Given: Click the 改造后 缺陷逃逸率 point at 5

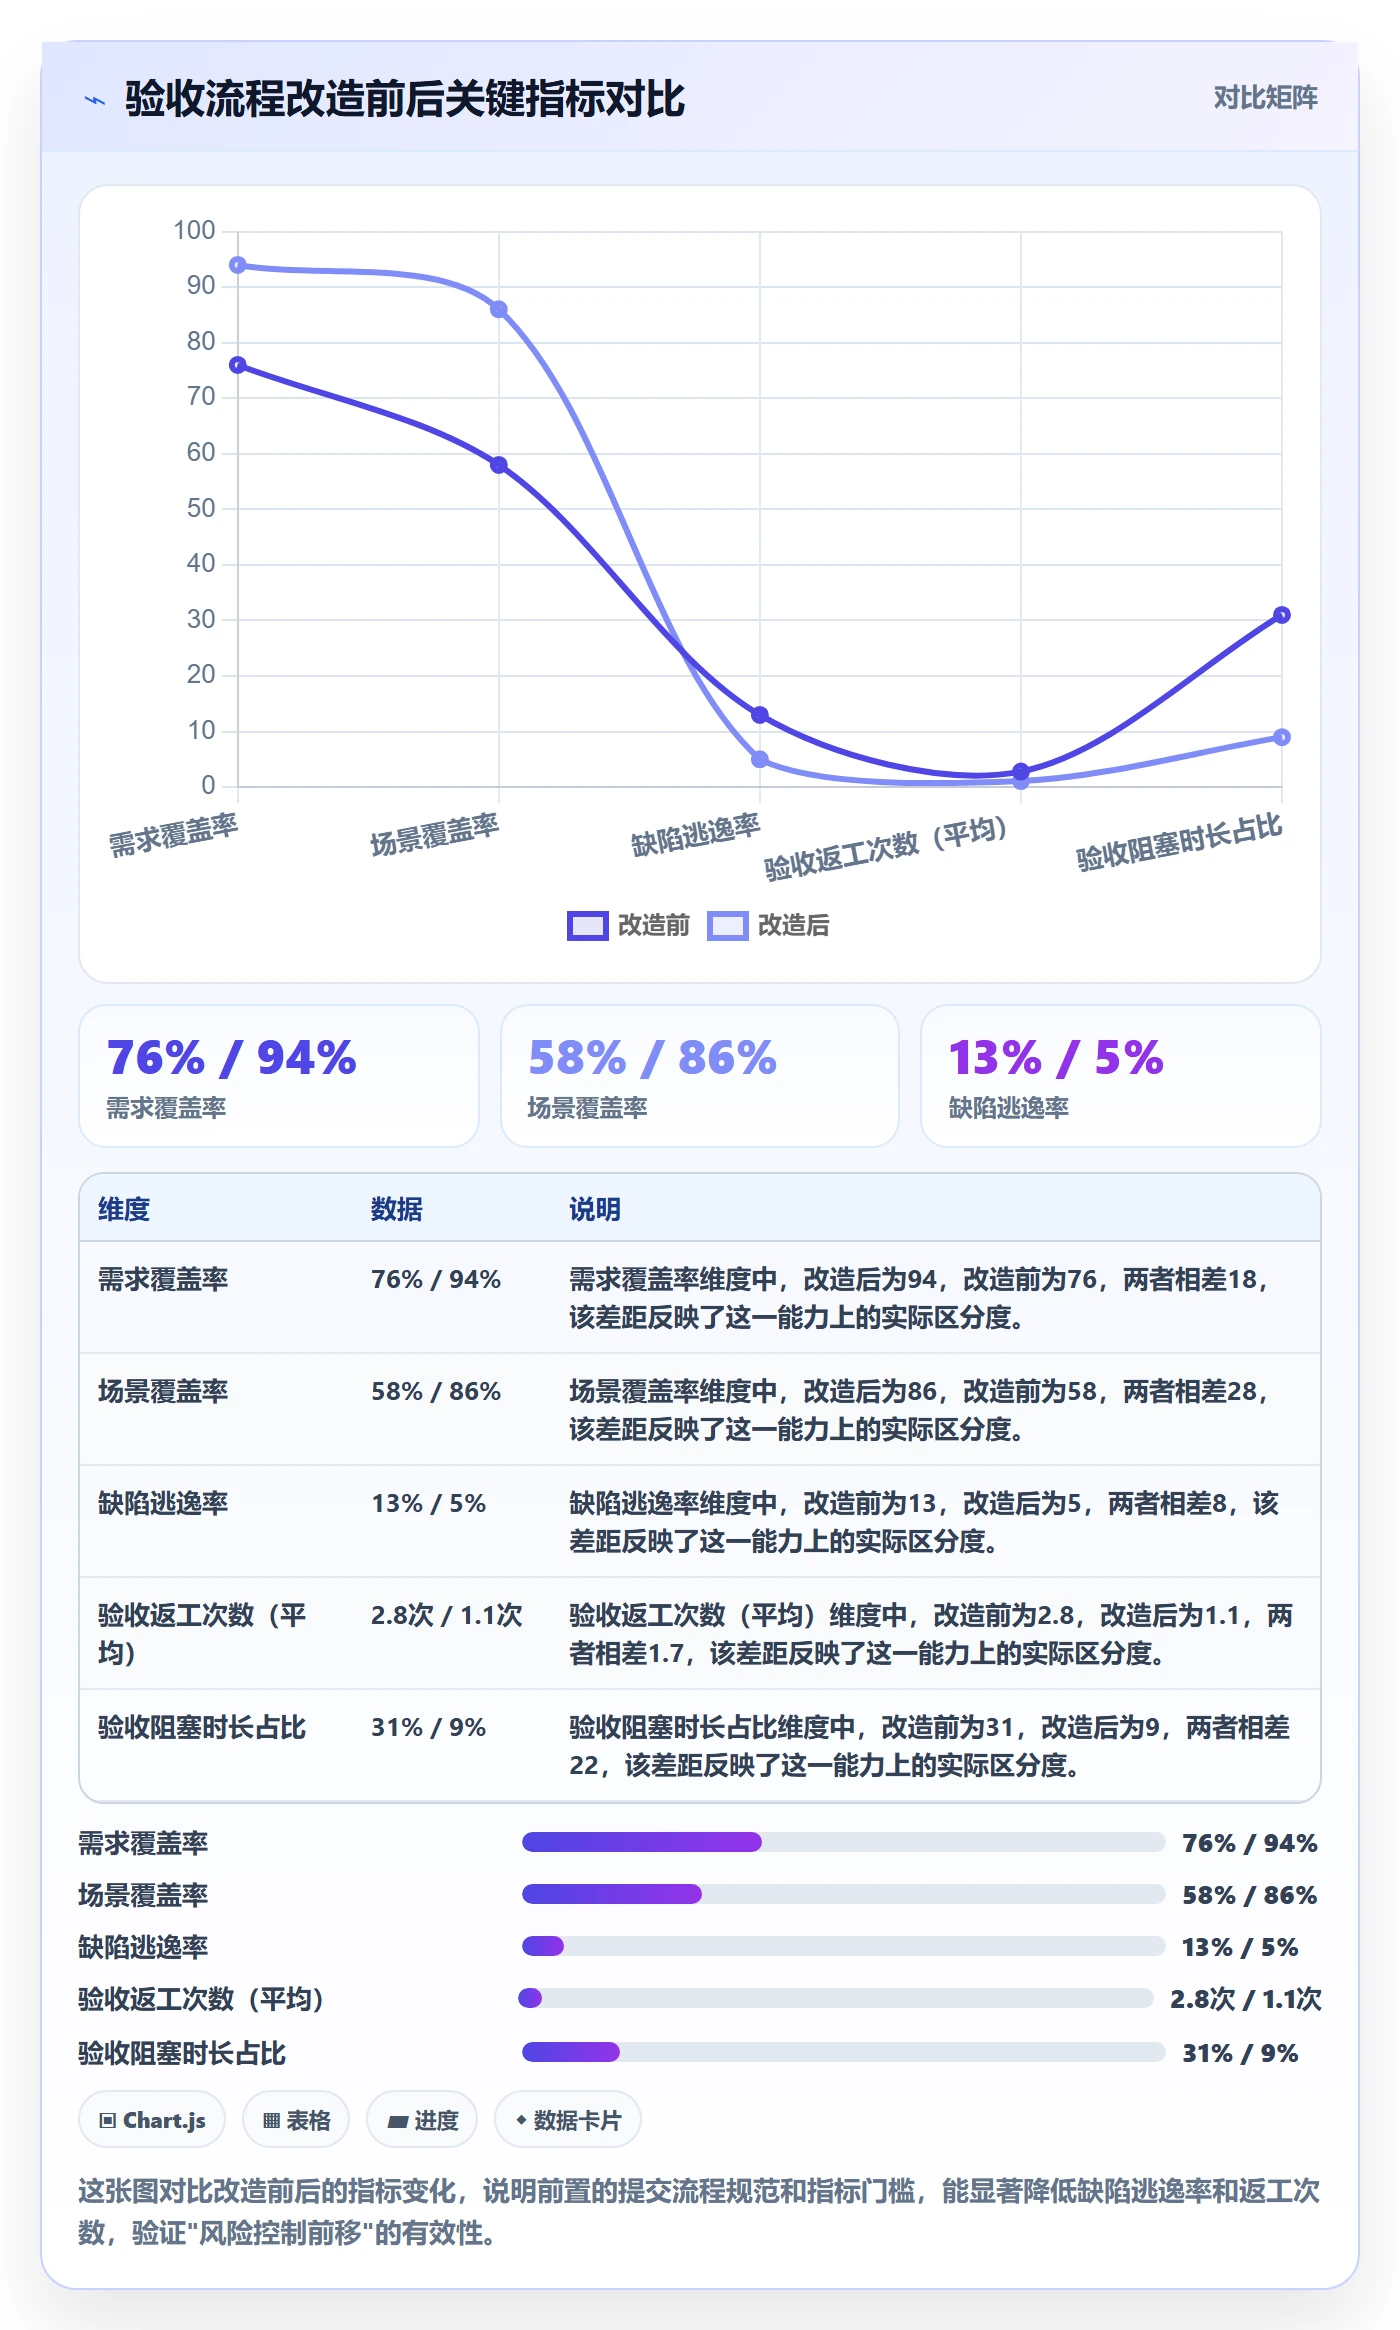Looking at the screenshot, I should click(x=760, y=759).
